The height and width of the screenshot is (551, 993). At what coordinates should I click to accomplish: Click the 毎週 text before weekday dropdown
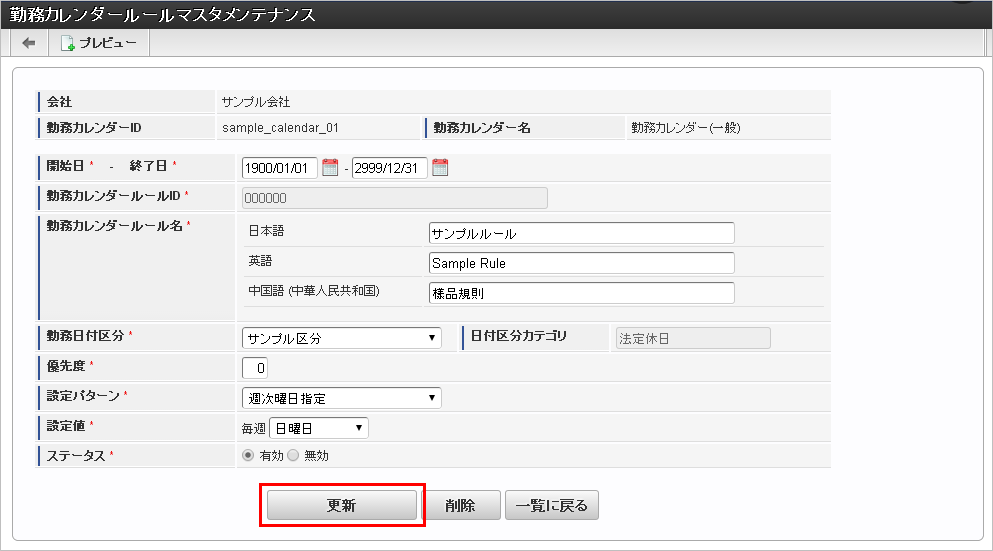coord(253,429)
